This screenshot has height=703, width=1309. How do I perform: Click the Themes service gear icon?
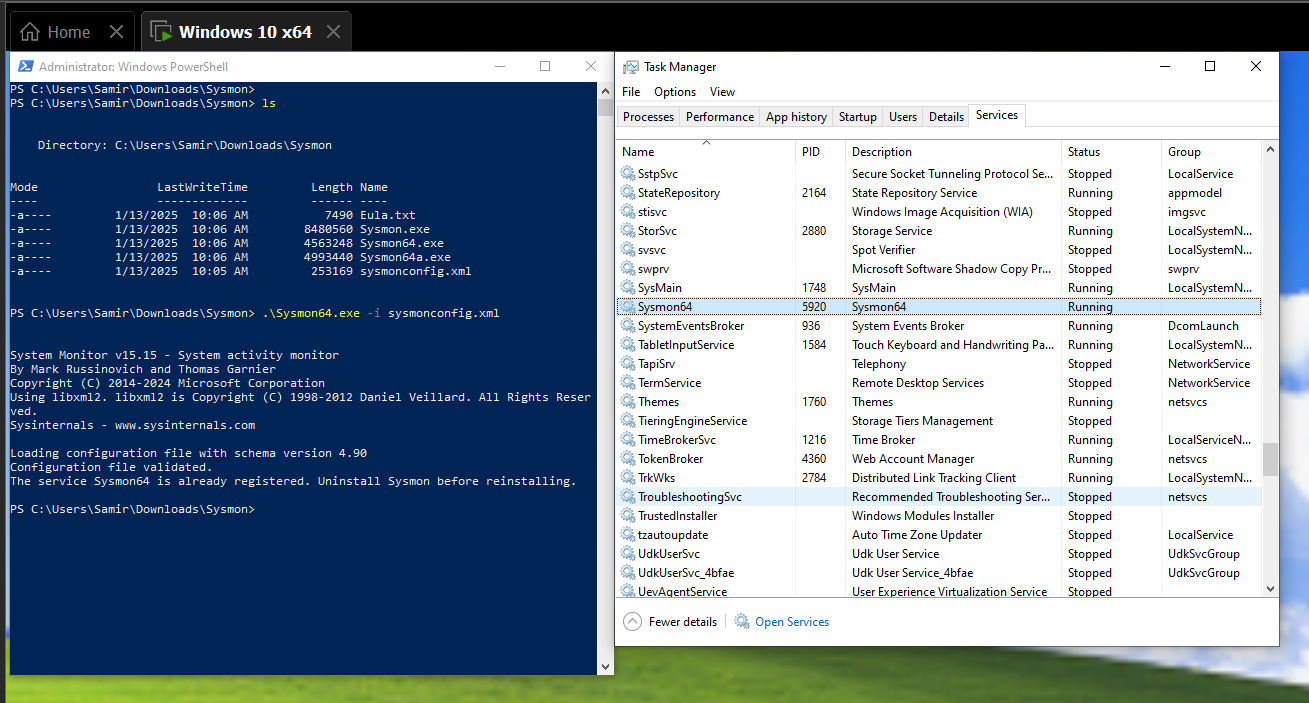(x=628, y=402)
